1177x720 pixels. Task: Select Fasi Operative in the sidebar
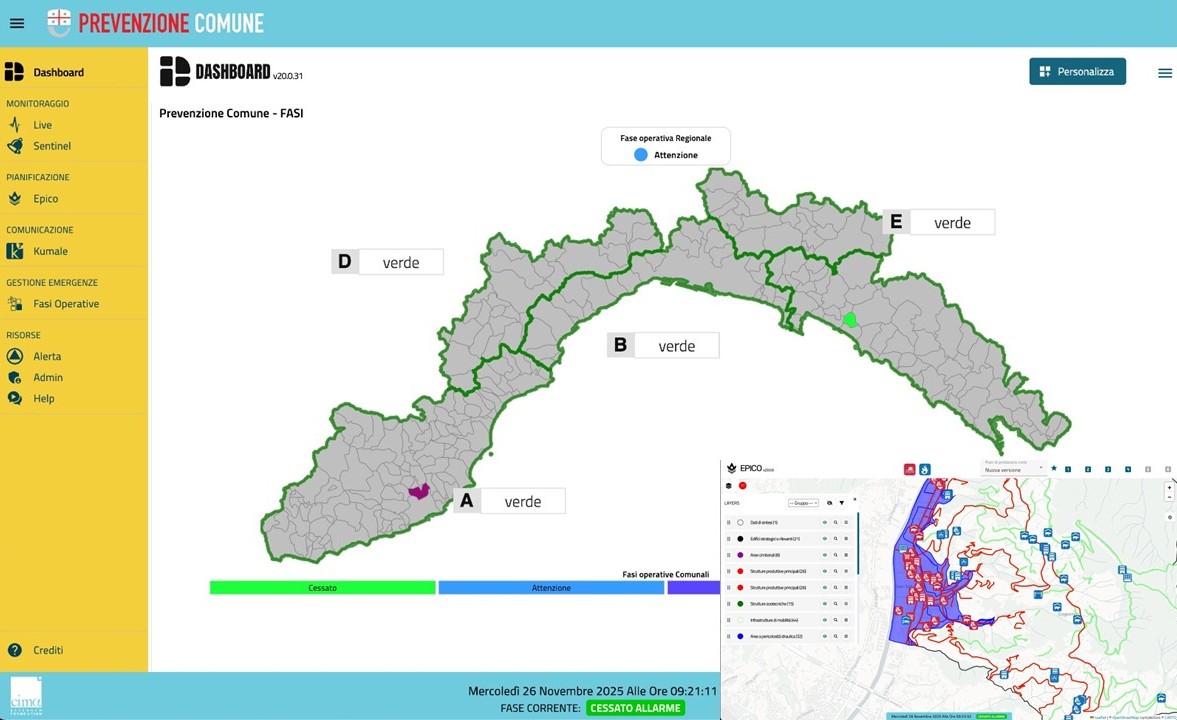pos(66,304)
